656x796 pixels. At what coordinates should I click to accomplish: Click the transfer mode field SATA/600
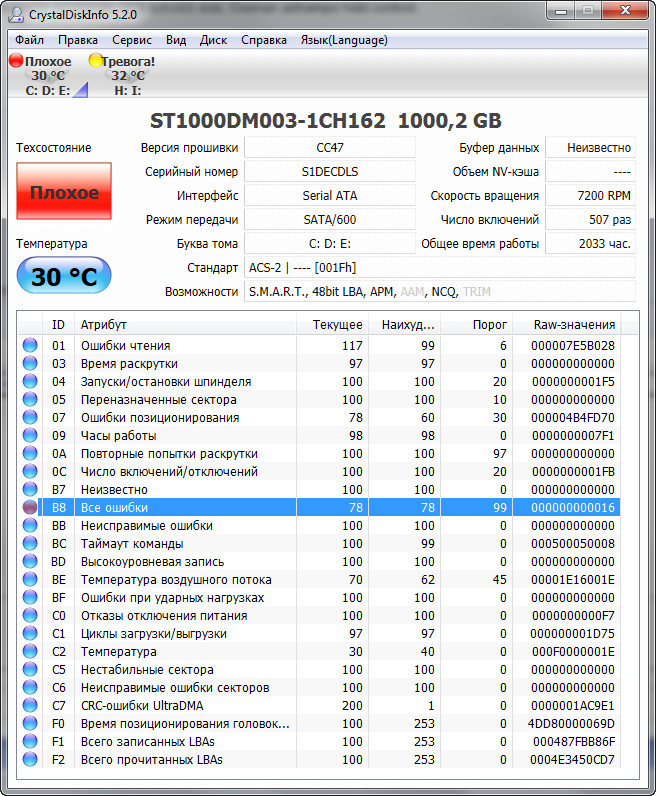pyautogui.click(x=330, y=220)
